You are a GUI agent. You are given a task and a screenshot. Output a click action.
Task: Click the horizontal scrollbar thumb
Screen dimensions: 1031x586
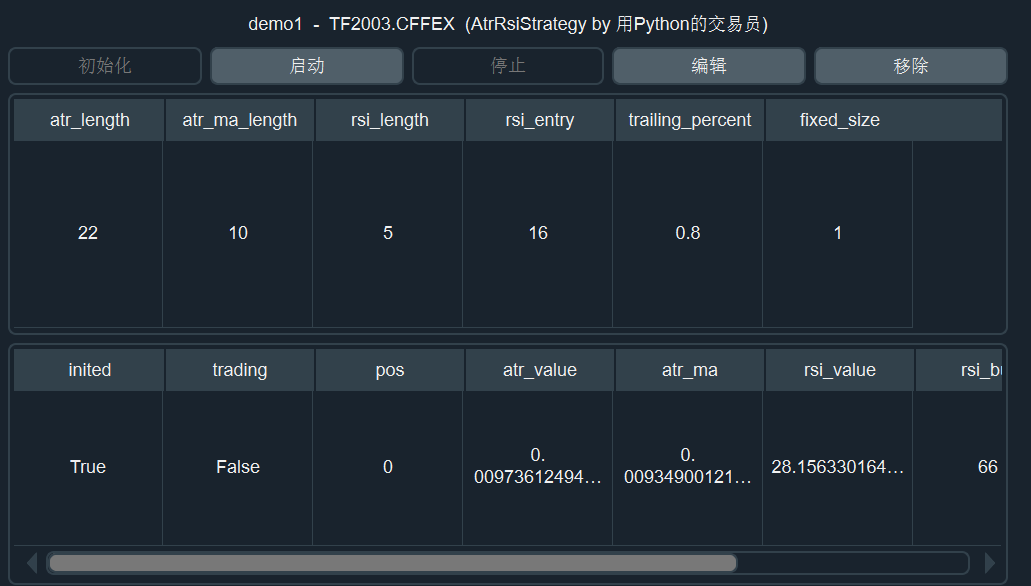tap(392, 563)
